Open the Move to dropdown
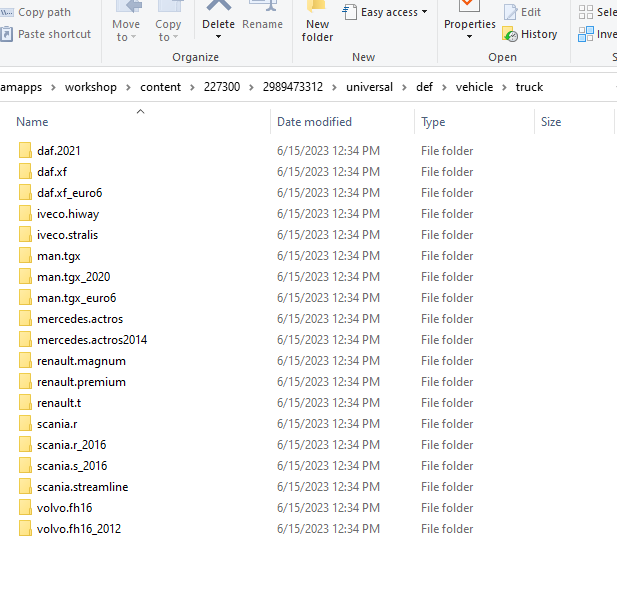The height and width of the screenshot is (595, 617). [x=126, y=21]
